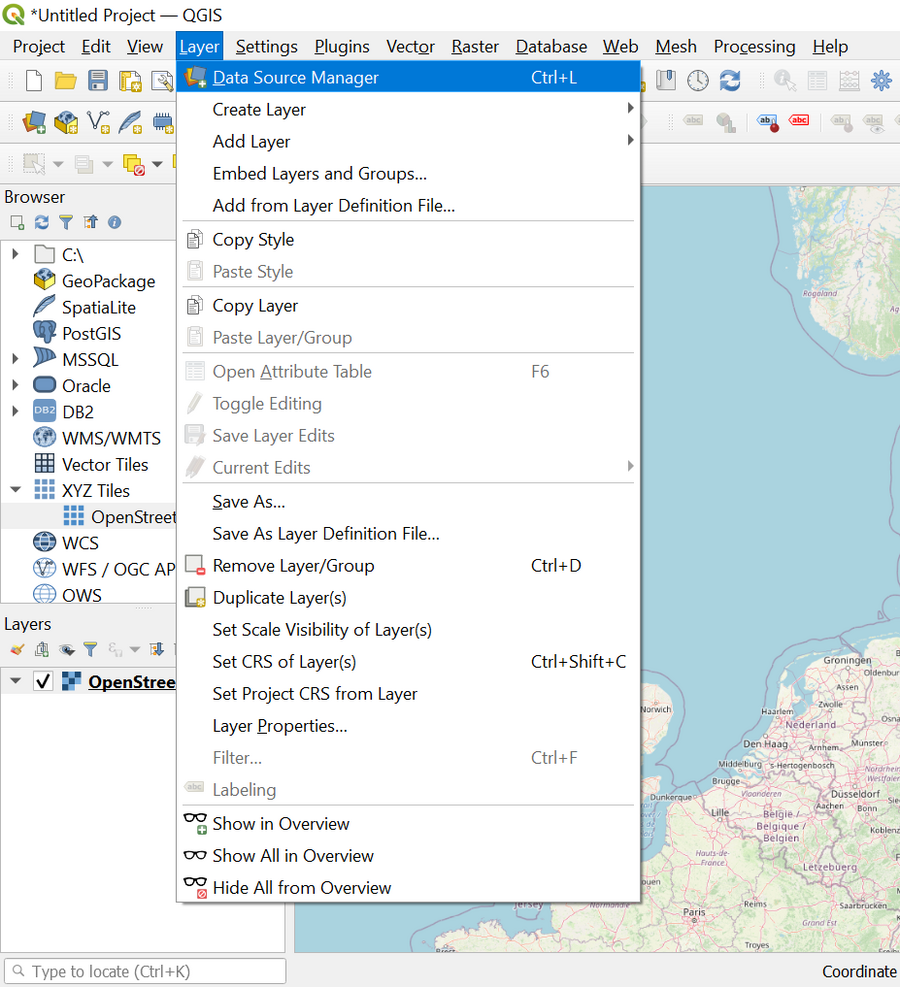Open the Temporal Controller clock icon
The width and height of the screenshot is (900, 987).
[x=697, y=80]
